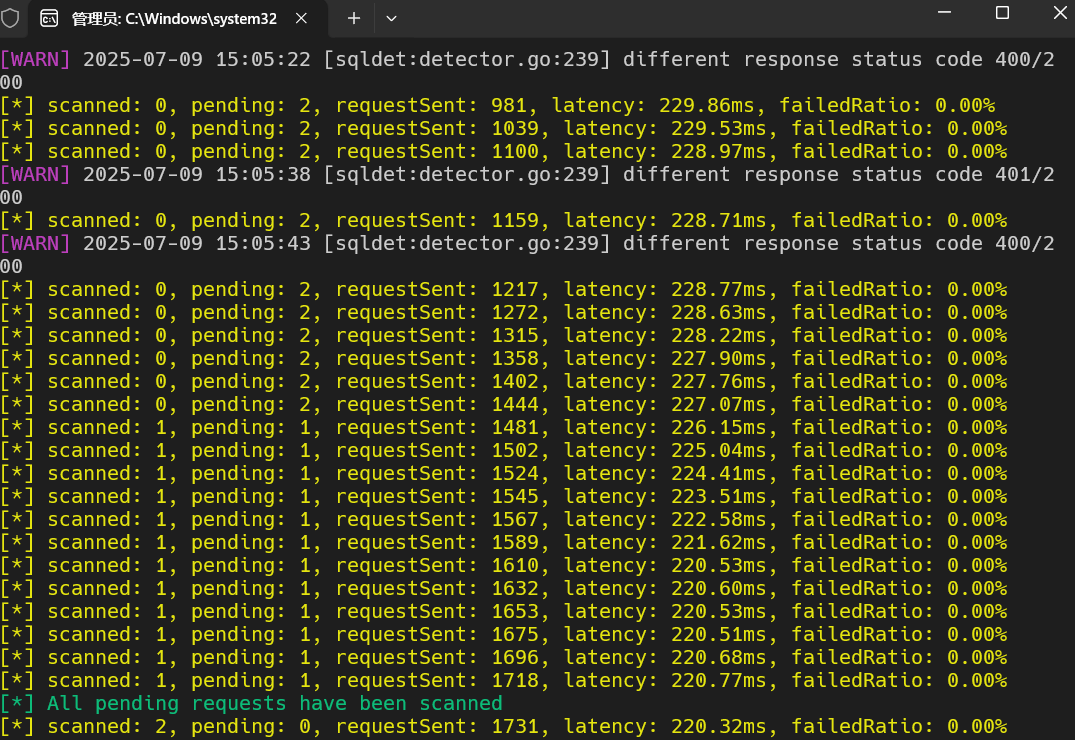The height and width of the screenshot is (740, 1075).
Task: Click the line with requestSent: 1217
Action: [504, 289]
